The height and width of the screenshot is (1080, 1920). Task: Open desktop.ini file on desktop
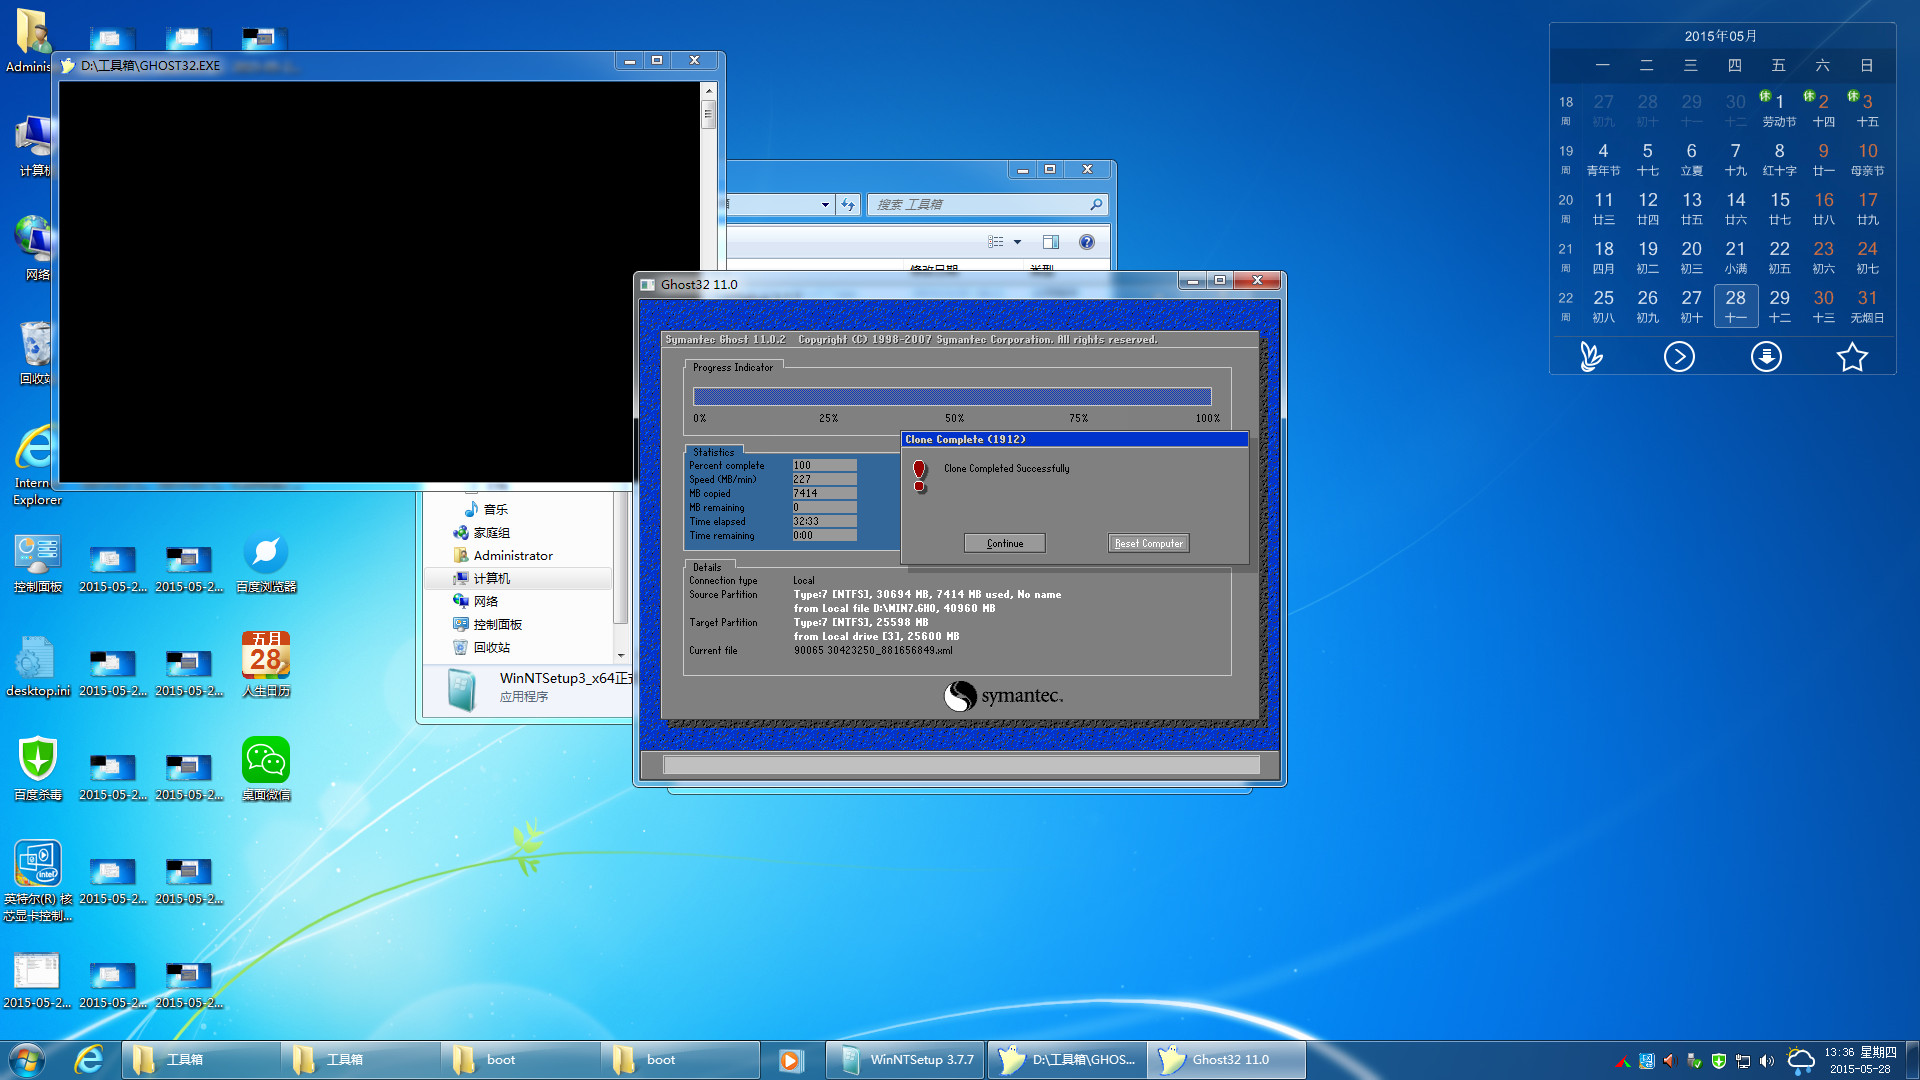click(38, 665)
